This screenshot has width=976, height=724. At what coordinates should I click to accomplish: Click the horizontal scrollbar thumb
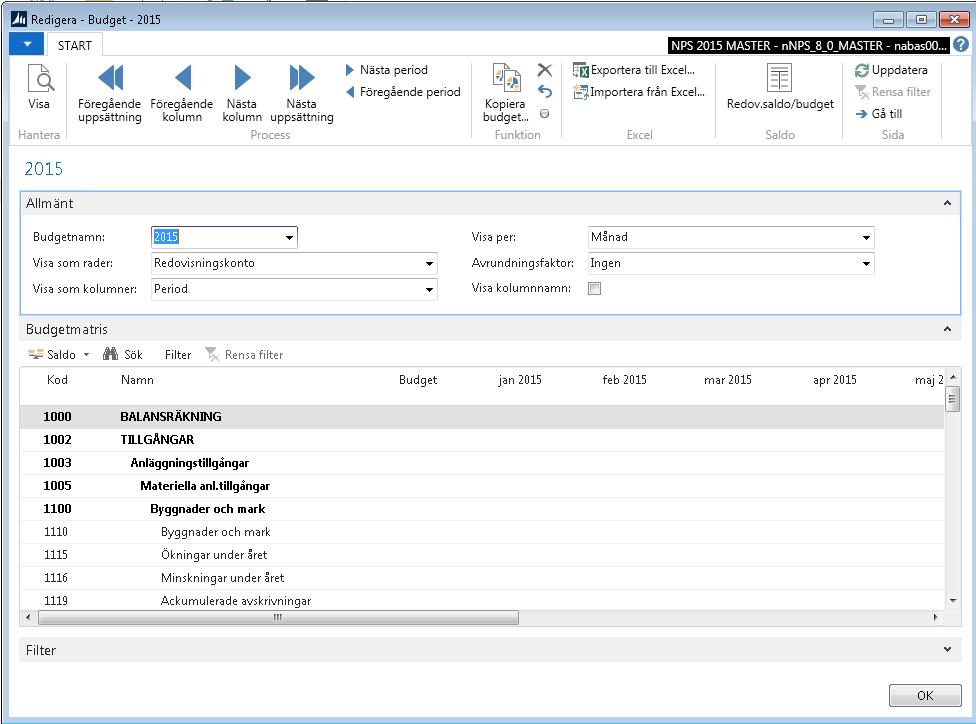(278, 618)
